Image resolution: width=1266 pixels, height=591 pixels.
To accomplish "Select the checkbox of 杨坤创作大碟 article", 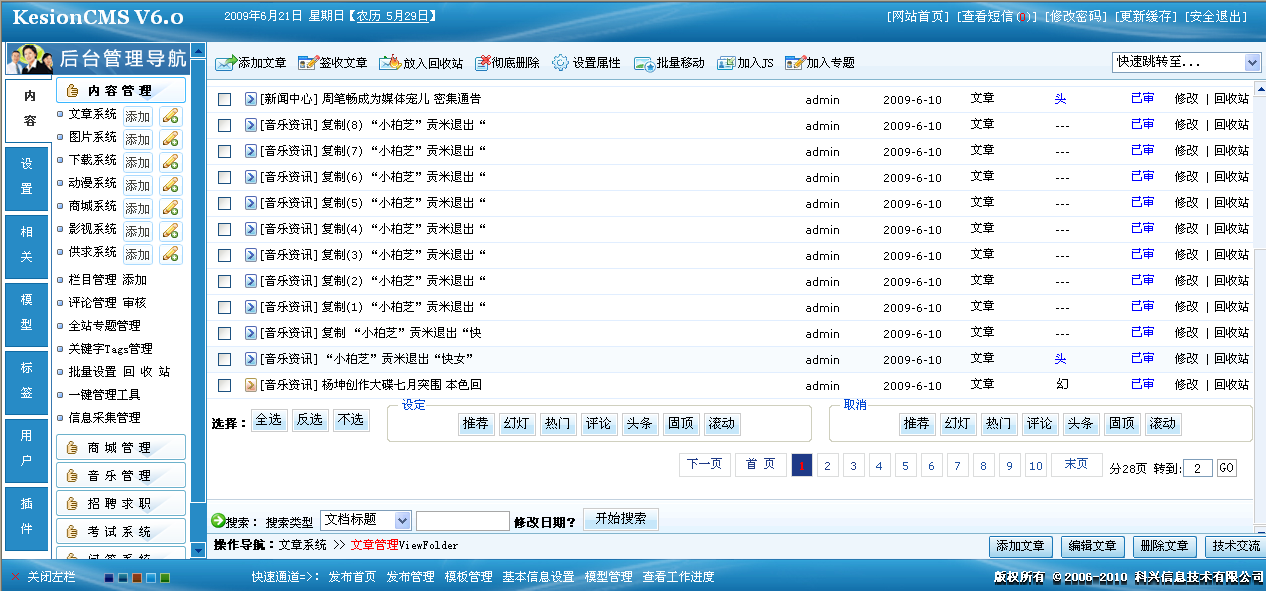I will (x=225, y=384).
